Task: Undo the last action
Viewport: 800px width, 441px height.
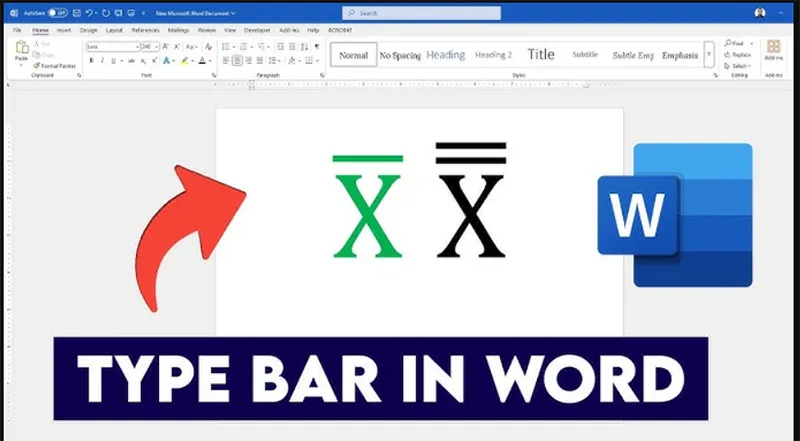Action: [x=89, y=13]
